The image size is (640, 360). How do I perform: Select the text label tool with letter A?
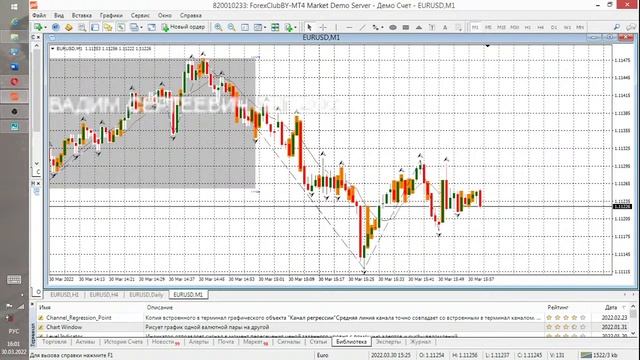[x=445, y=27]
